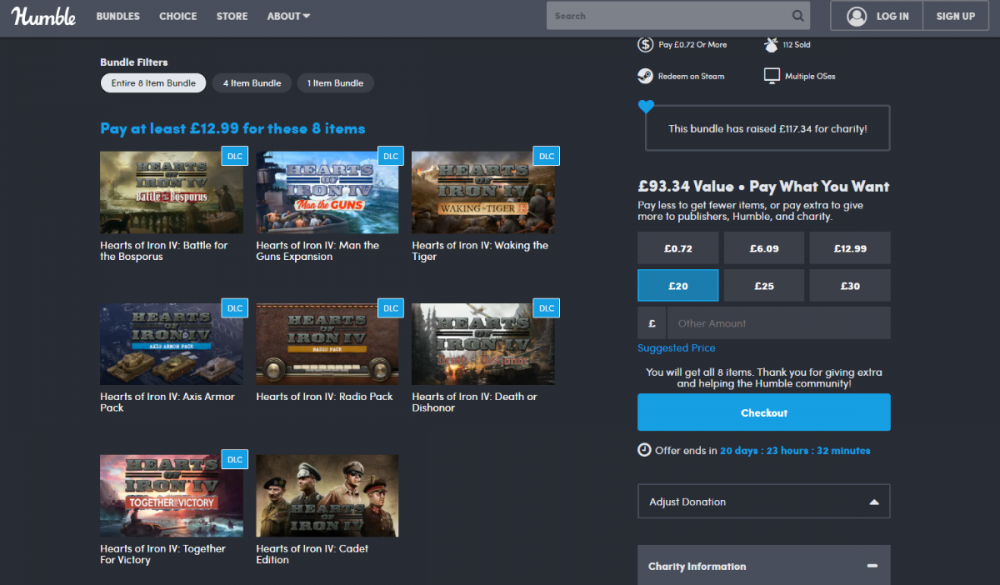Click the title Hearts of Iron IV: Axis Armor Pack
Image resolution: width=1000 pixels, height=585 pixels.
click(x=167, y=402)
